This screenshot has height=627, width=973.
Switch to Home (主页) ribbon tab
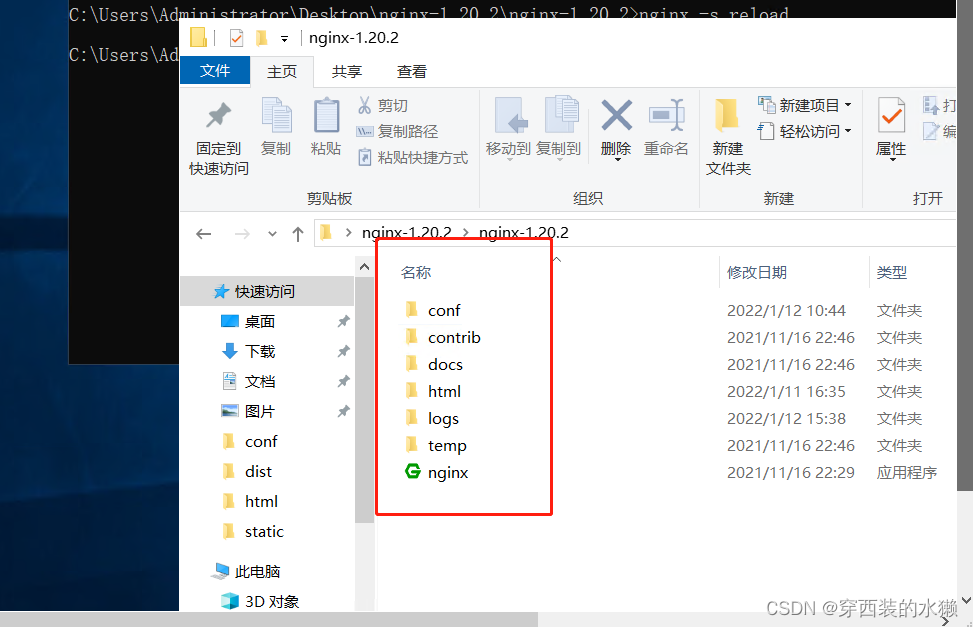(282, 71)
